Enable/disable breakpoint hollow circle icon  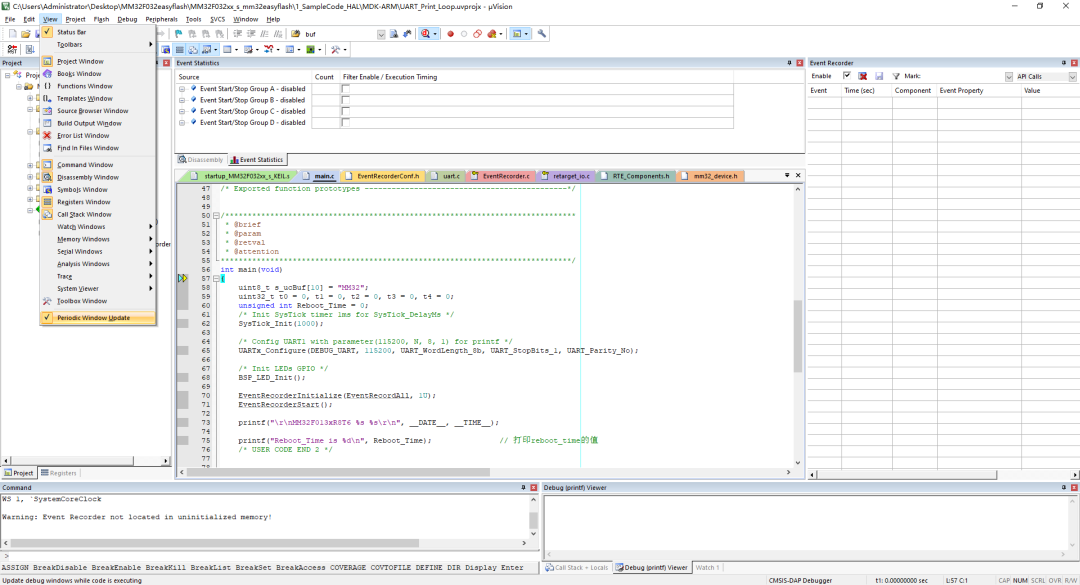coord(464,34)
